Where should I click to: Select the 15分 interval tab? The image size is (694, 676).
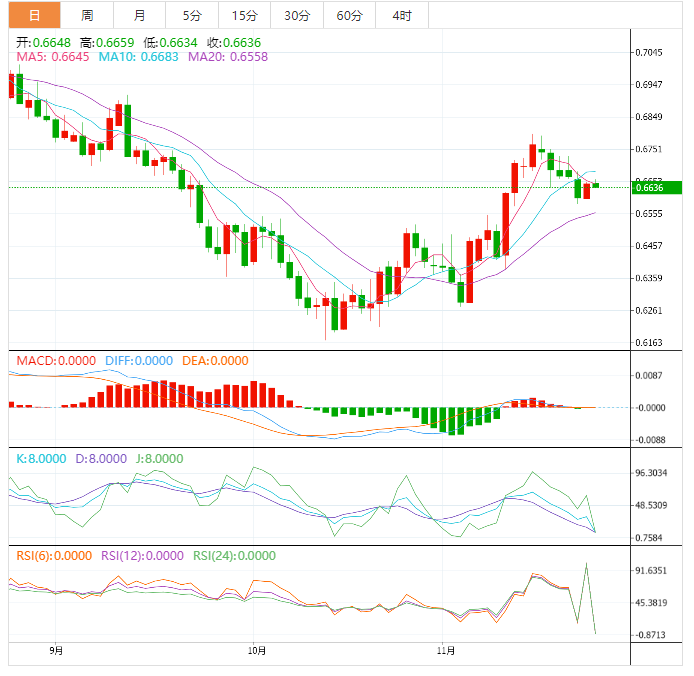[244, 15]
